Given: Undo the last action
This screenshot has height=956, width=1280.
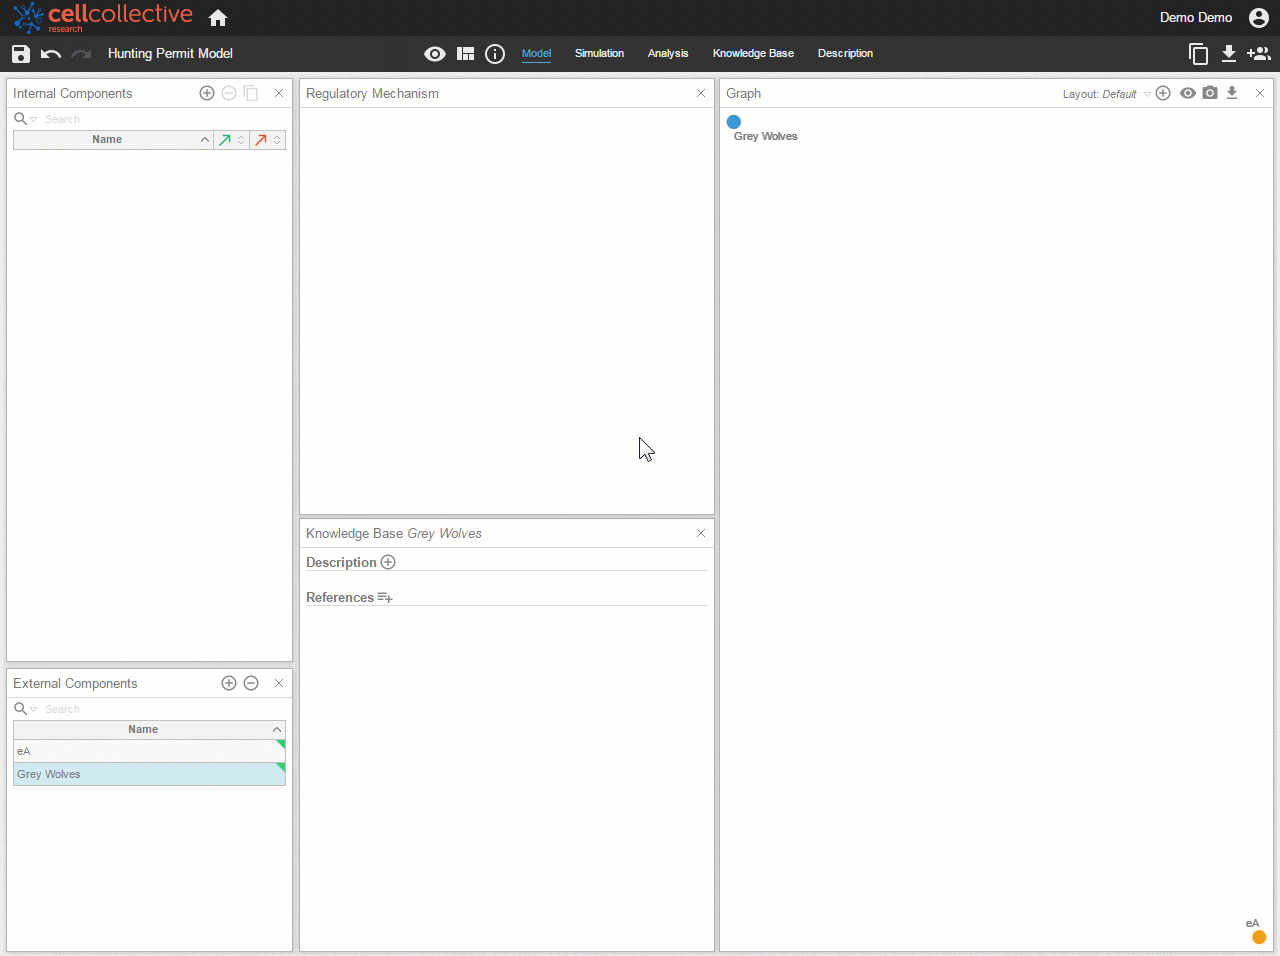Looking at the screenshot, I should (51, 54).
